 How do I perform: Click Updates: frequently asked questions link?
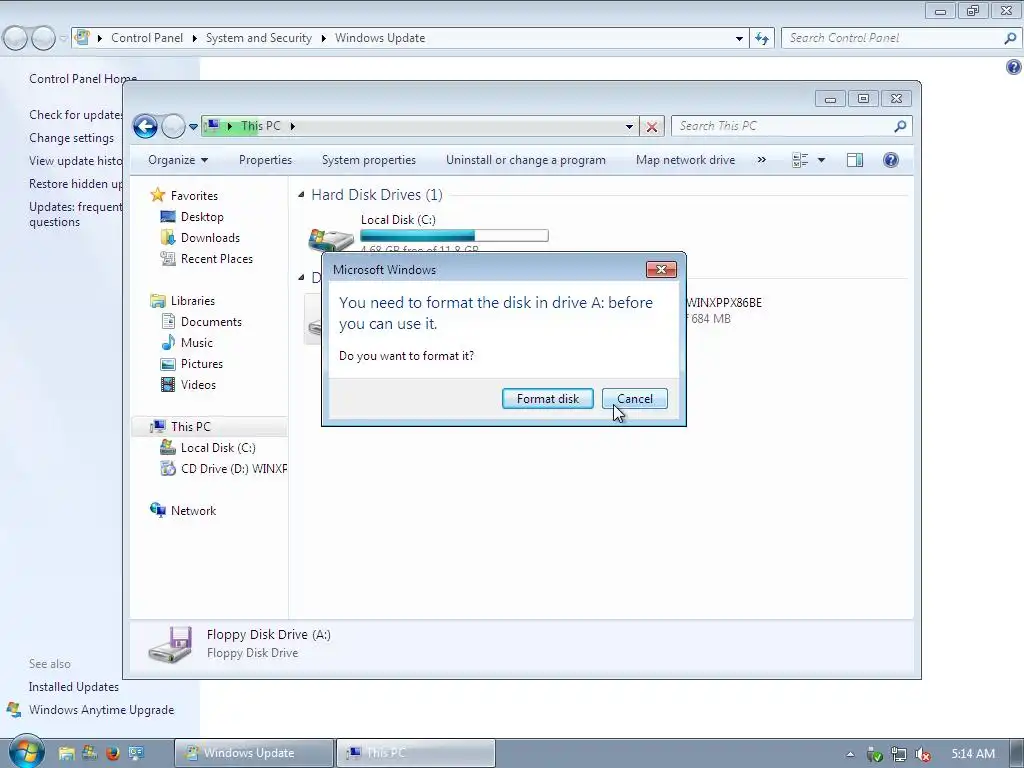(x=75, y=214)
